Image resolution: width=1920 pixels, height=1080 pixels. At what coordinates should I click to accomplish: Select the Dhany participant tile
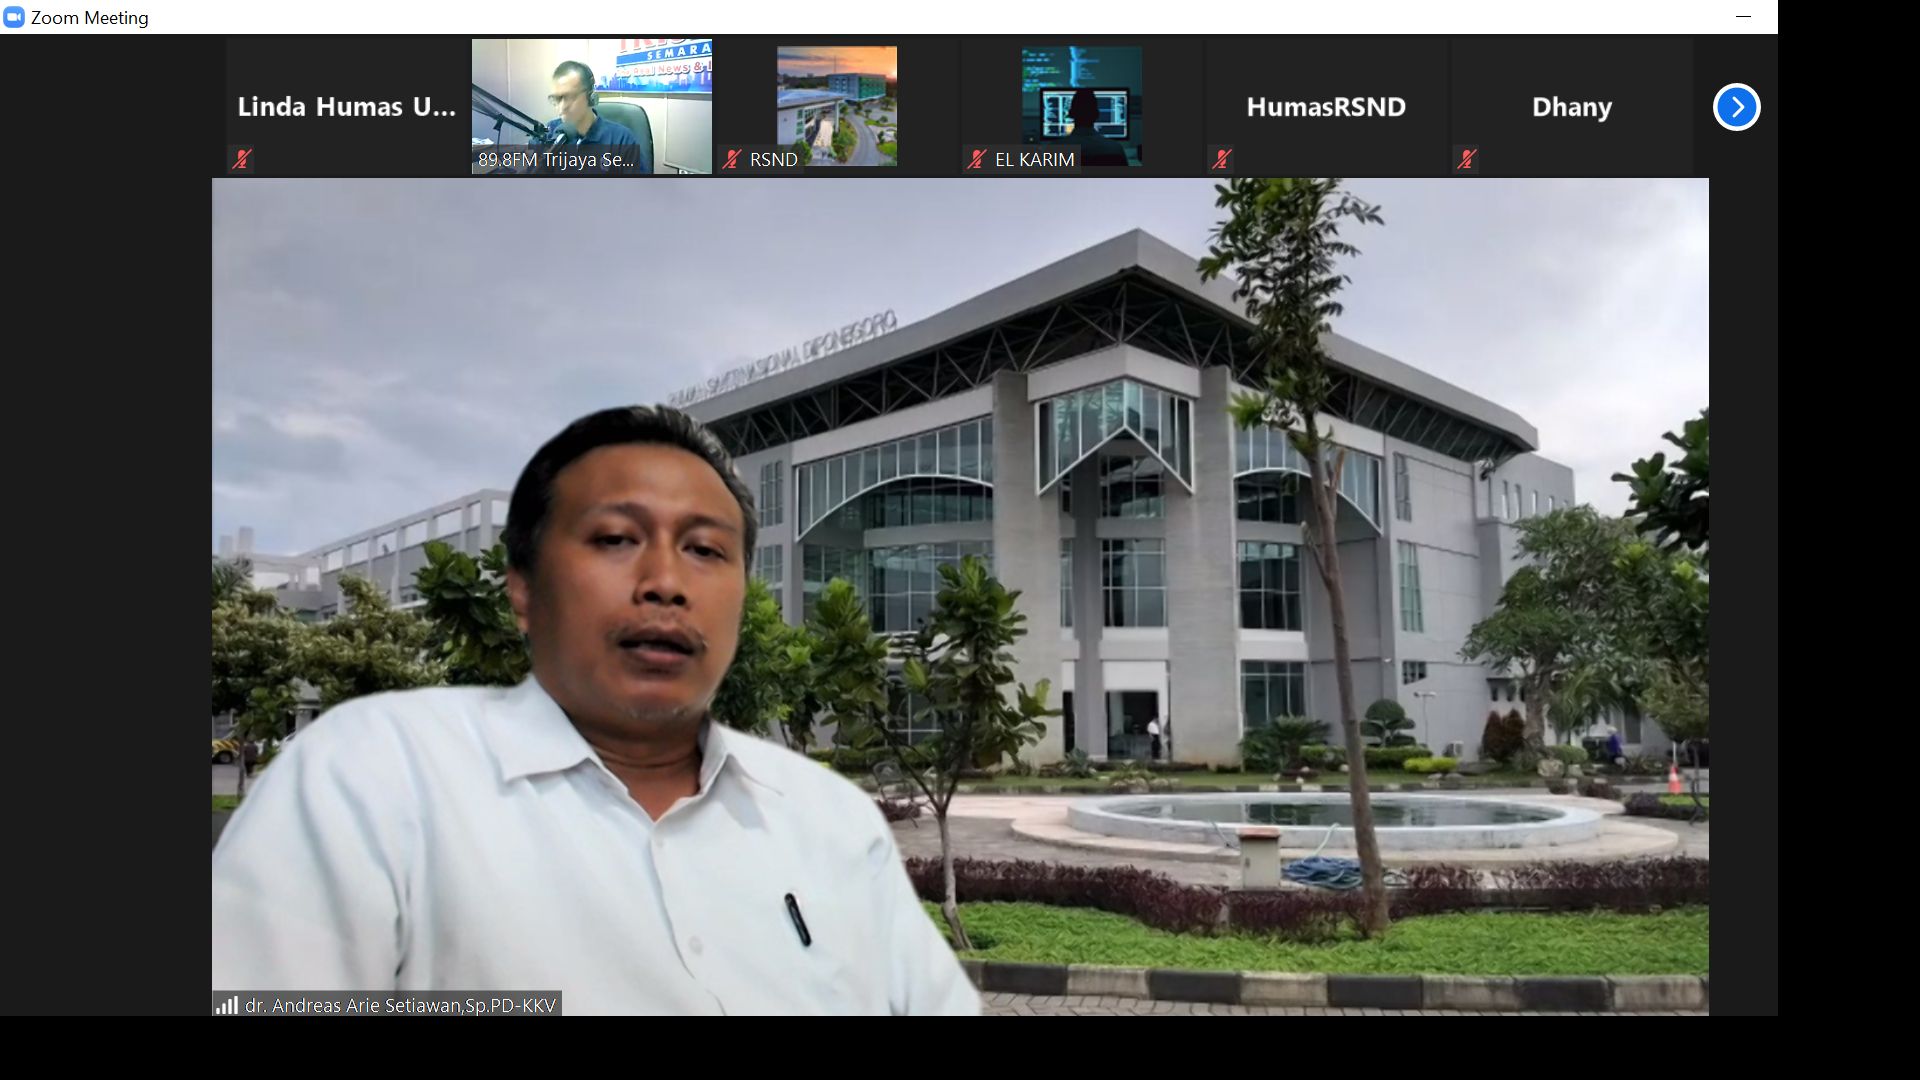coord(1571,107)
